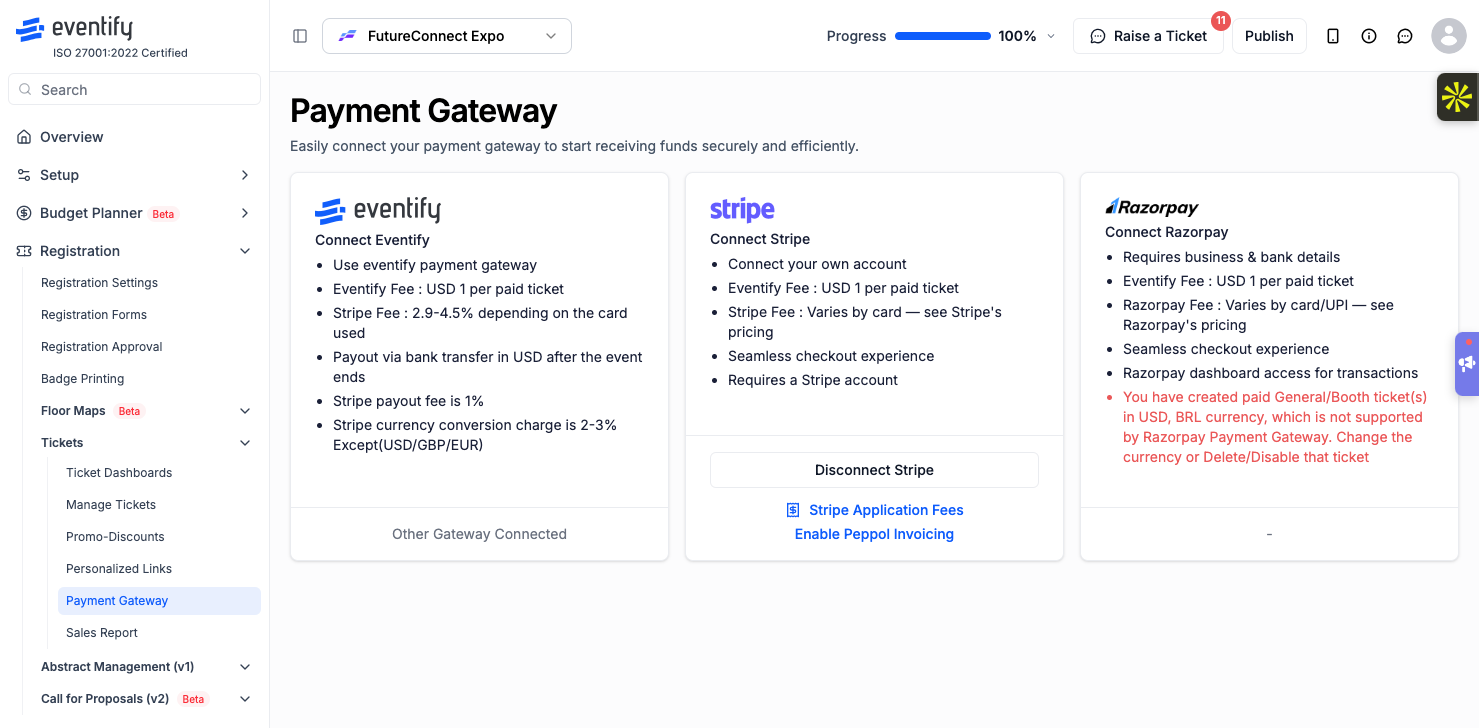Click the Setup sliders icon
Viewport: 1479px width, 728px height.
click(24, 175)
